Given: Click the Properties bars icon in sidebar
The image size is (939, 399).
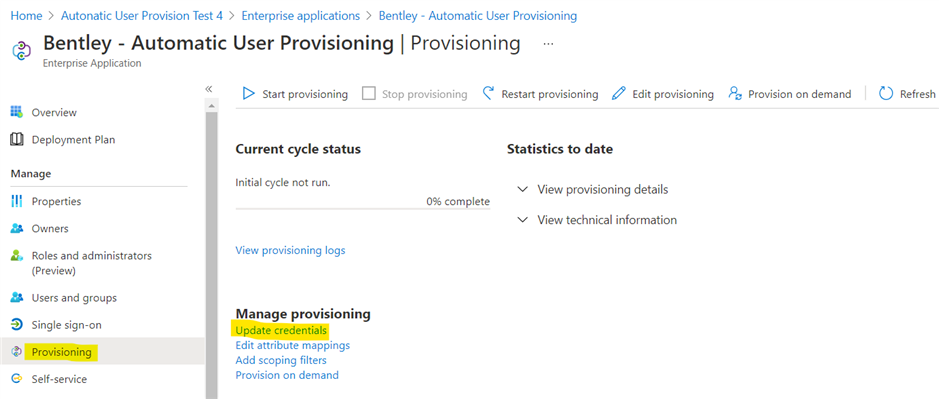Looking at the screenshot, I should tap(17, 201).
